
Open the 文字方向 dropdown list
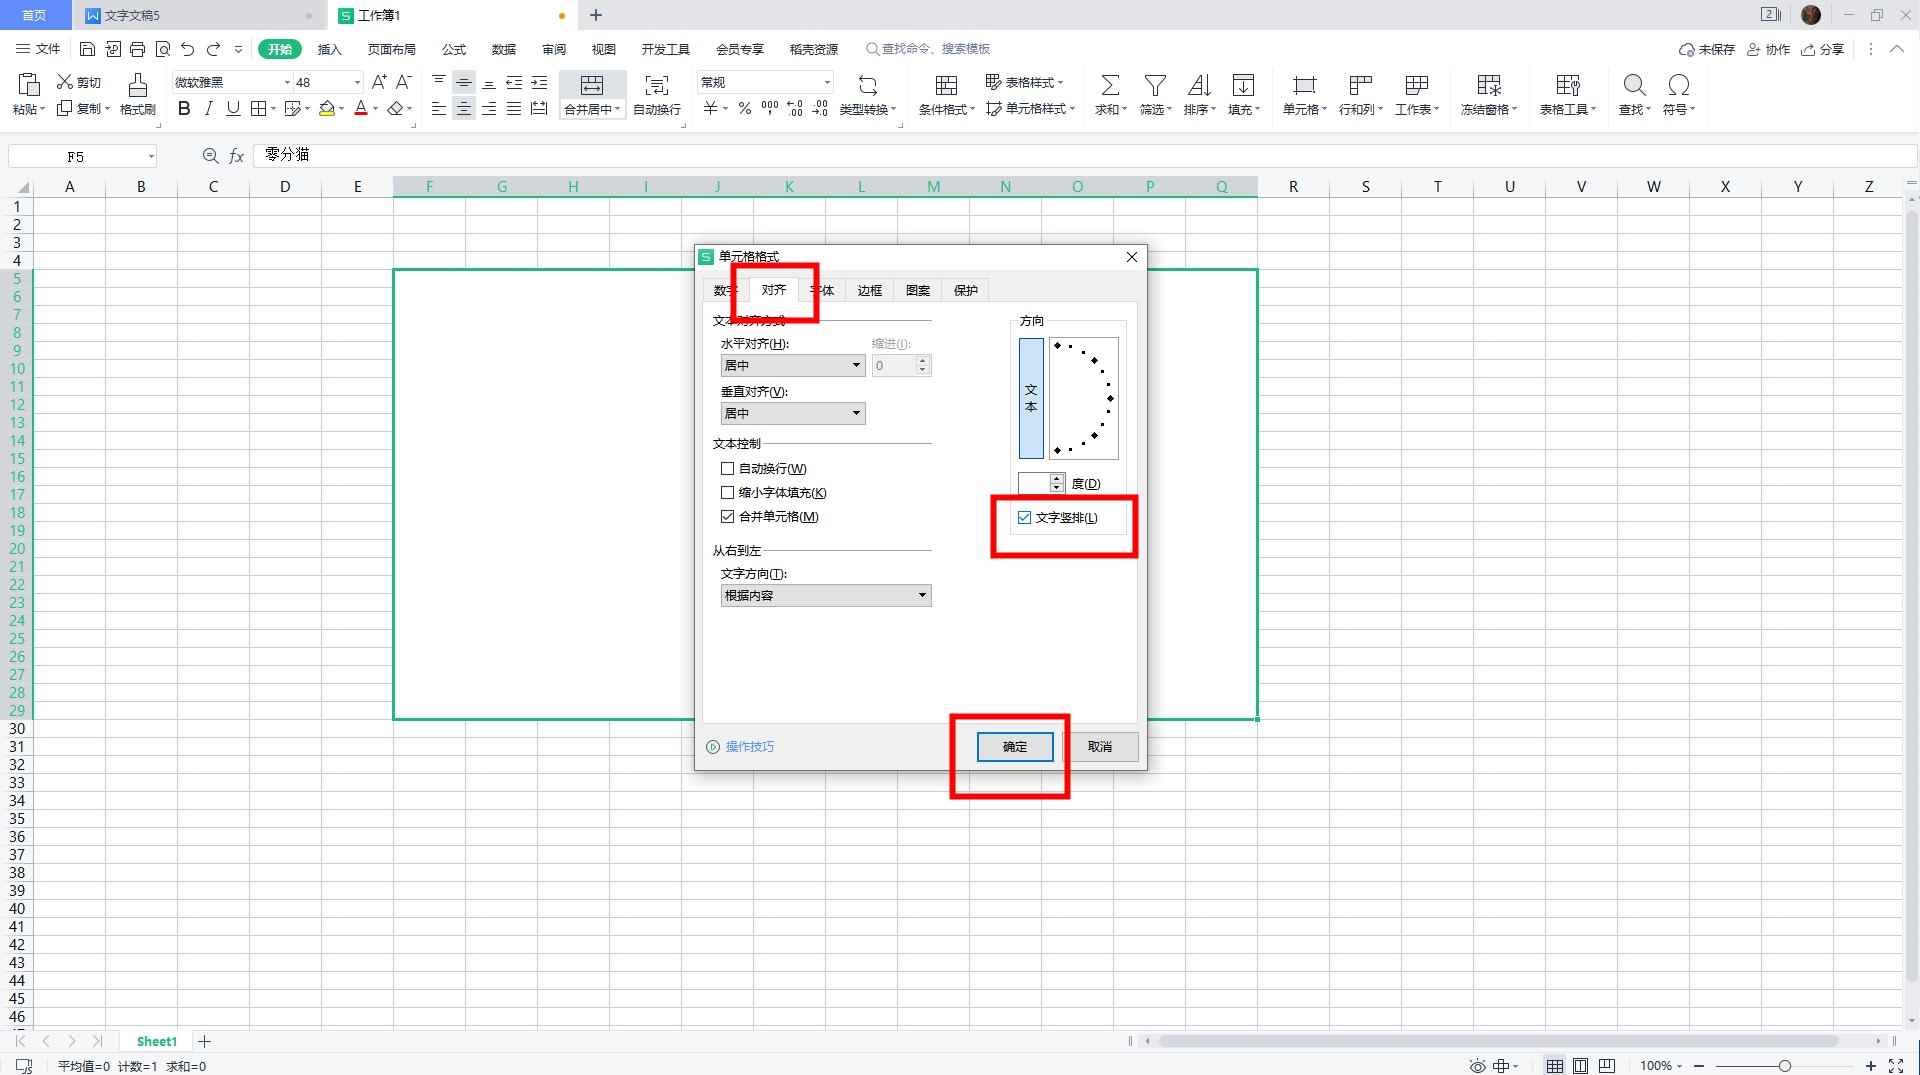(825, 596)
